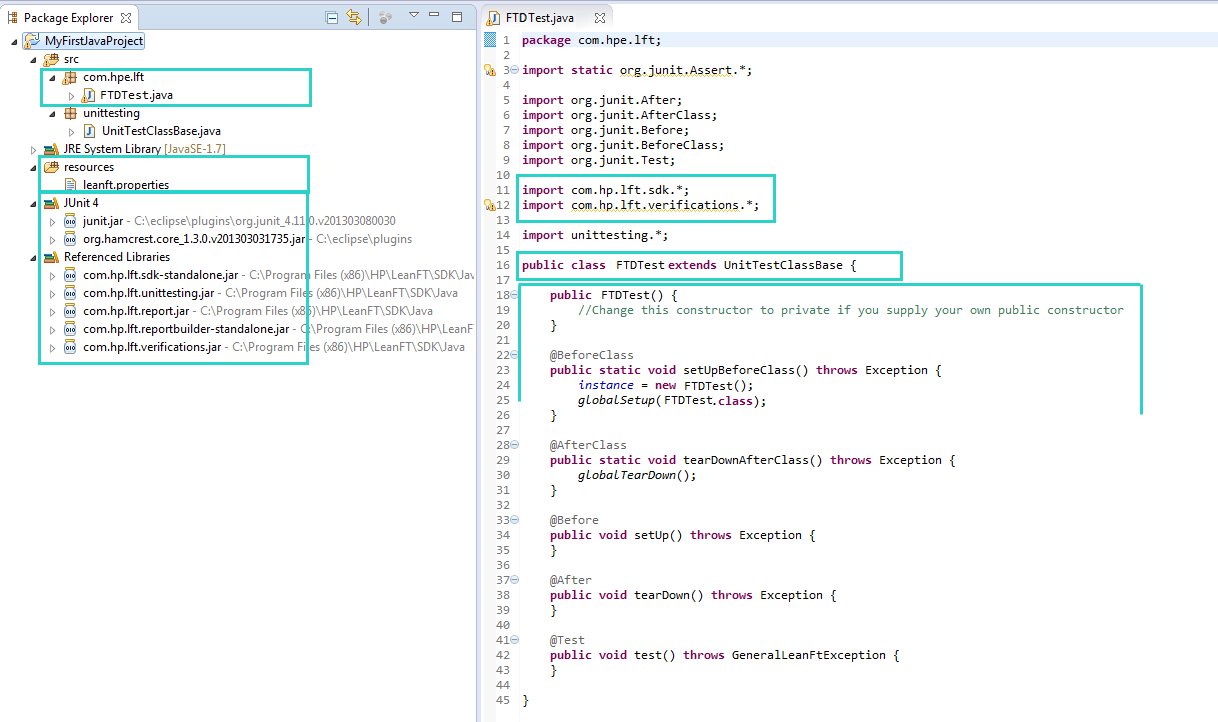Screen dimensions: 1218x722
Task: Click the com.hp.lft.report.jar icon
Action: pos(70,311)
